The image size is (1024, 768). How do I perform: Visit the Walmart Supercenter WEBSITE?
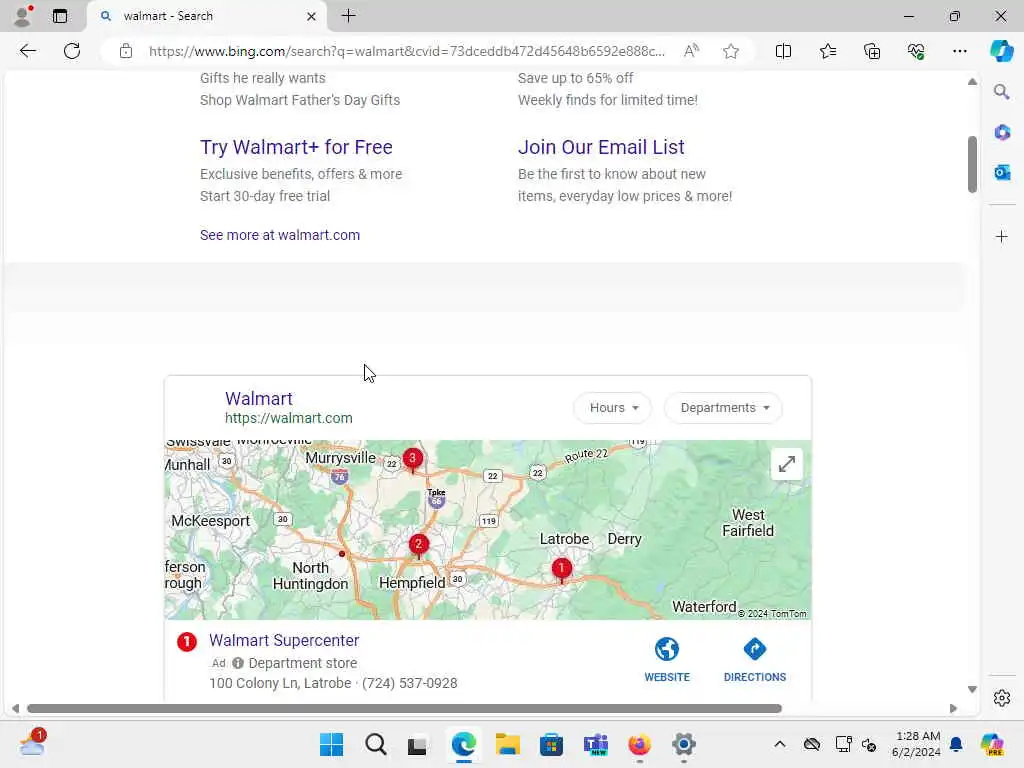click(x=667, y=660)
